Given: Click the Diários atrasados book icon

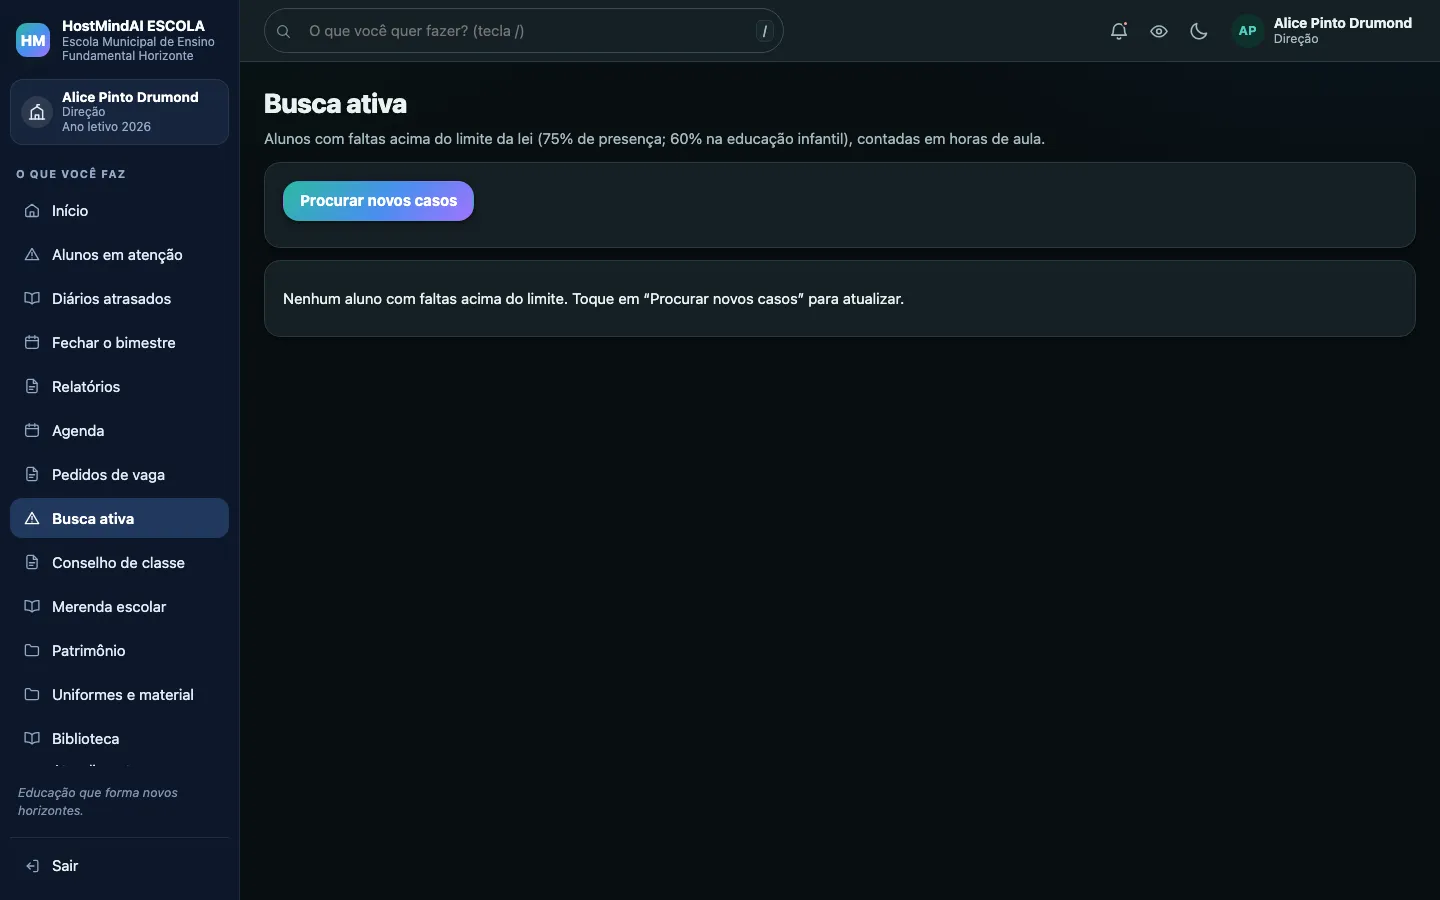Looking at the screenshot, I should click(32, 299).
